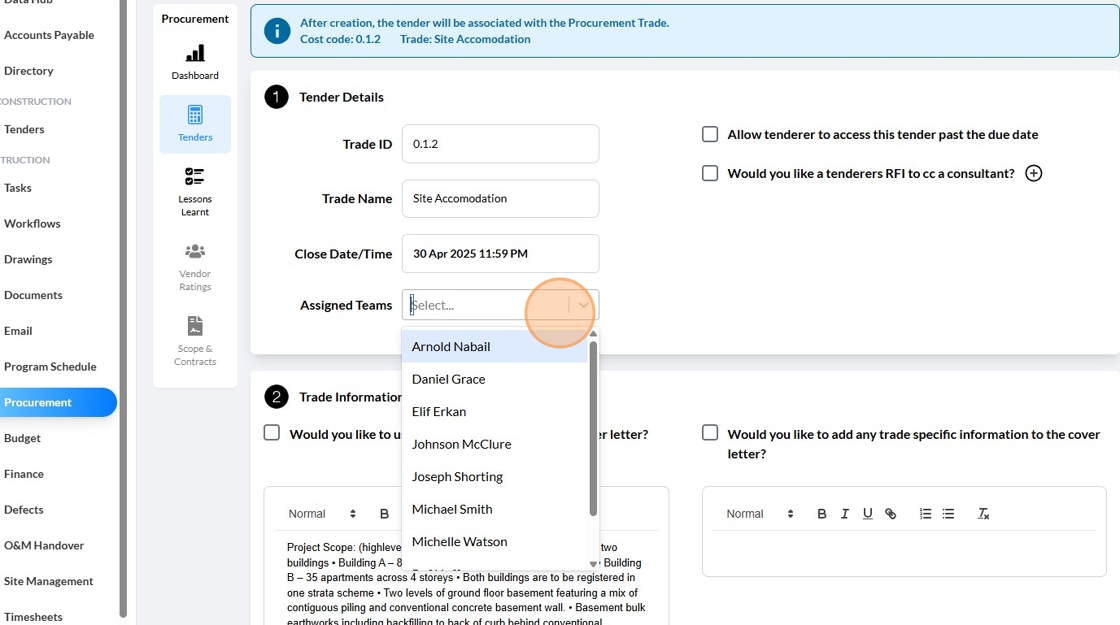The width and height of the screenshot is (1120, 625).
Task: Click the dropdown list scroll-up arrow
Action: [593, 334]
